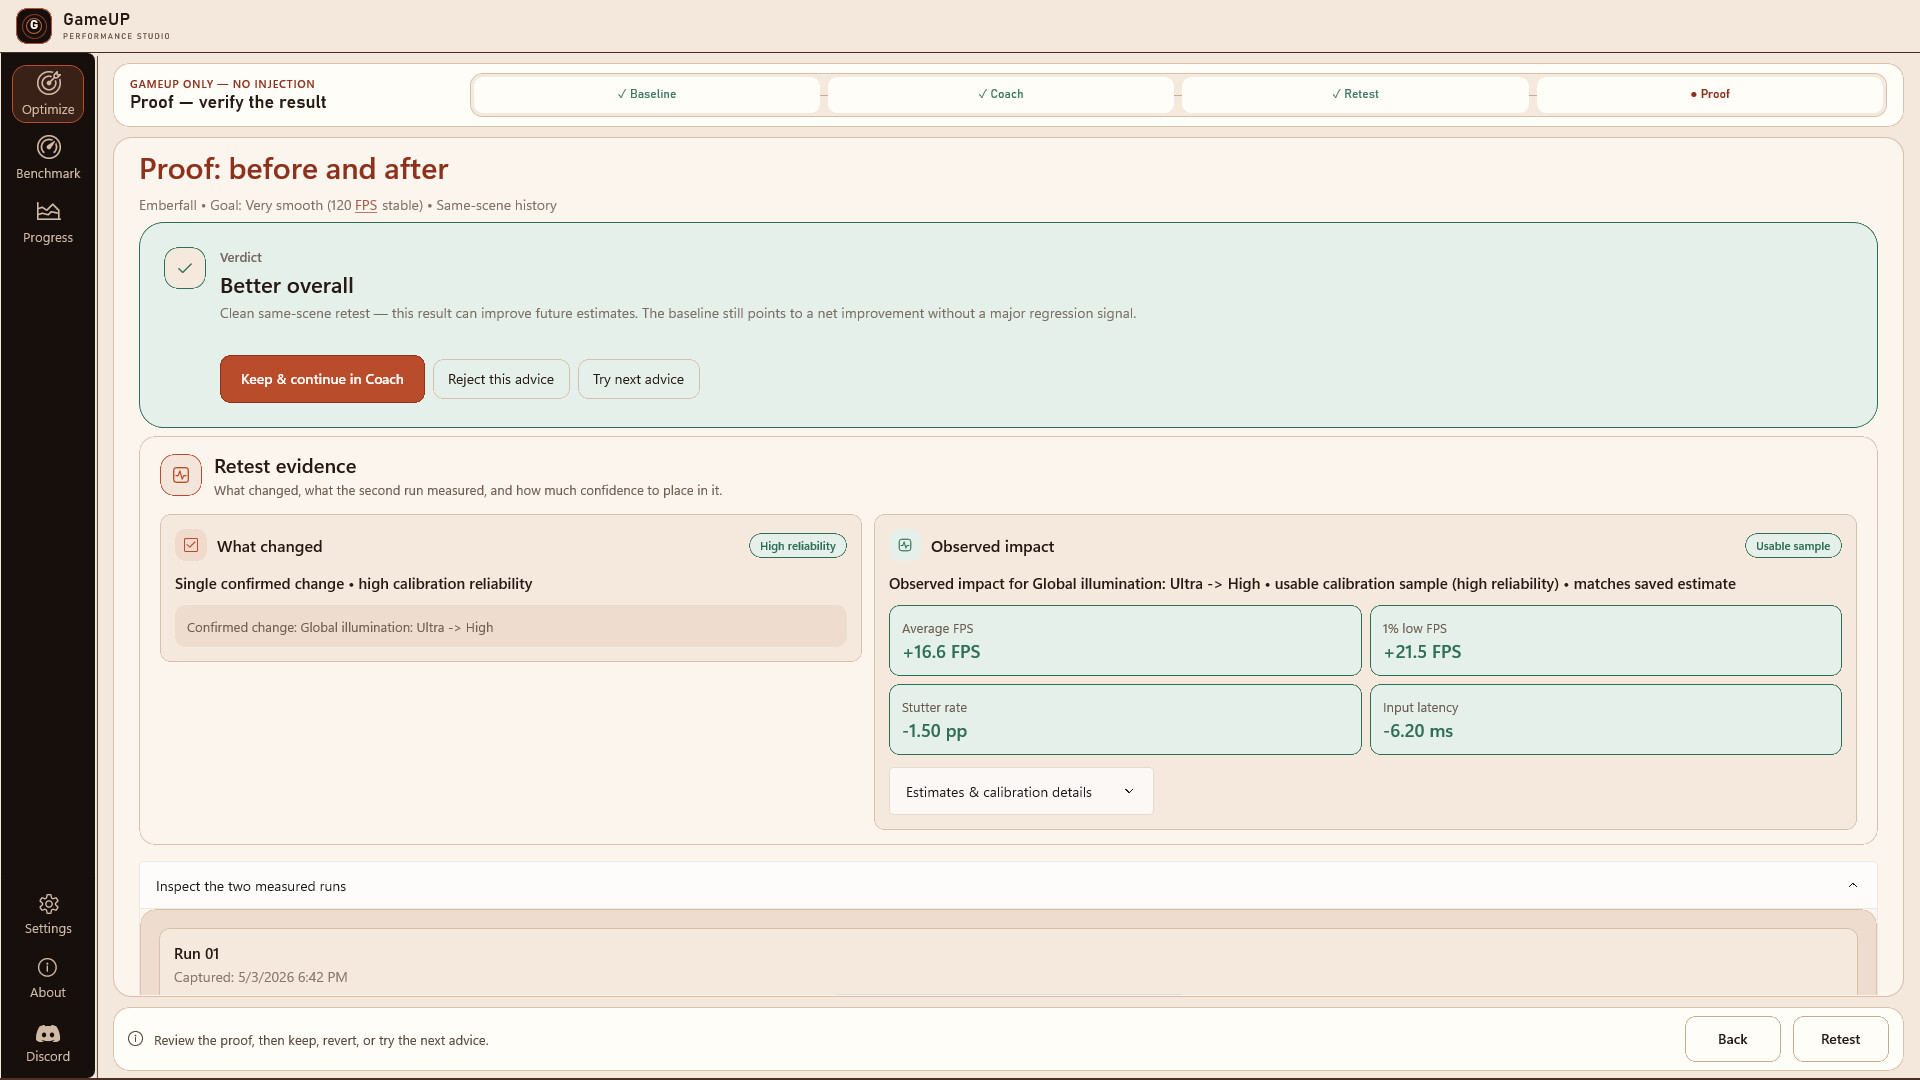This screenshot has height=1080, width=1920.
Task: Click 'Proof: before and after' heading
Action: (294, 169)
